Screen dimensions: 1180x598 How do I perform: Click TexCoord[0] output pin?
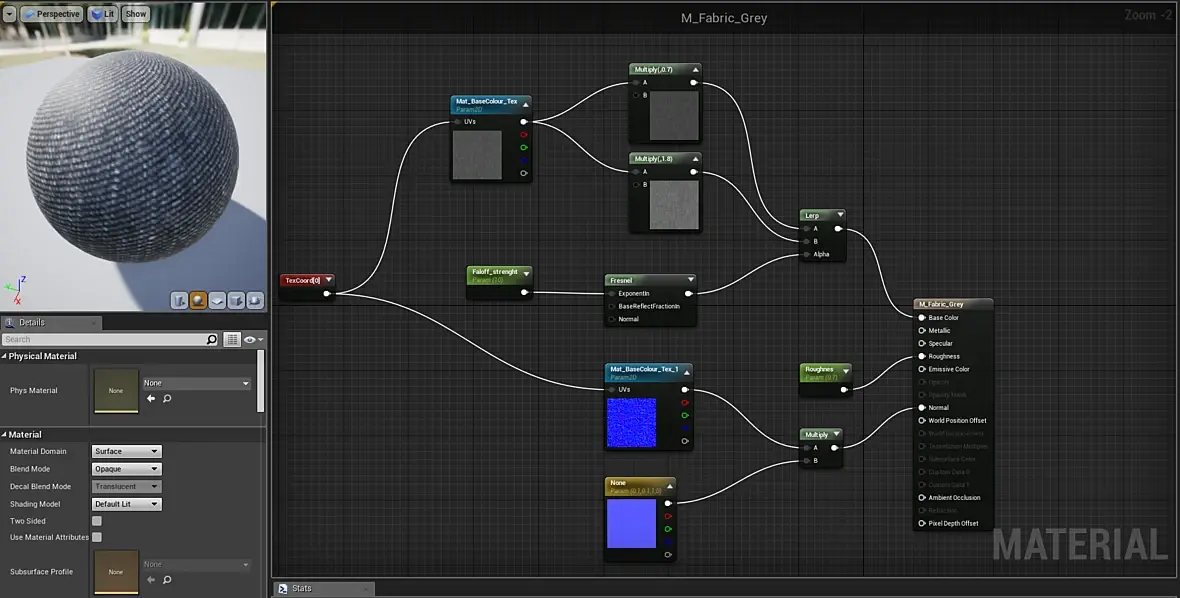(327, 293)
